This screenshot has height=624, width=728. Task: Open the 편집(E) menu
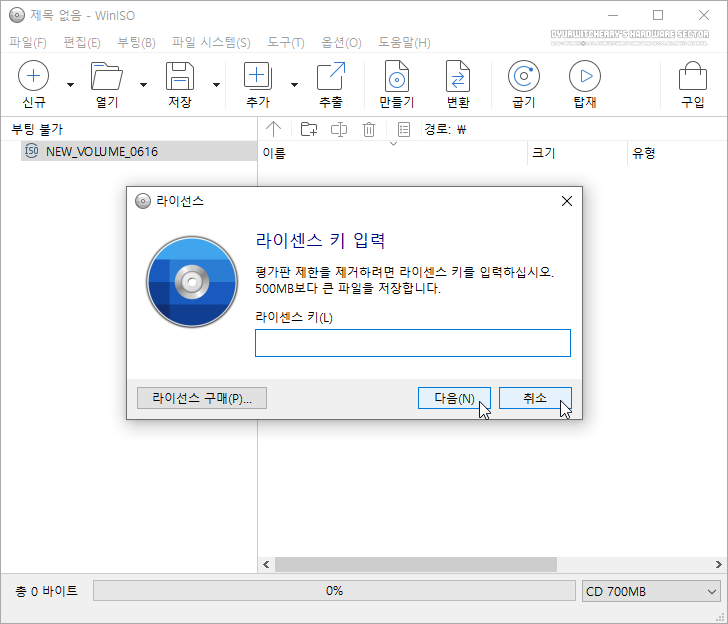(82, 43)
